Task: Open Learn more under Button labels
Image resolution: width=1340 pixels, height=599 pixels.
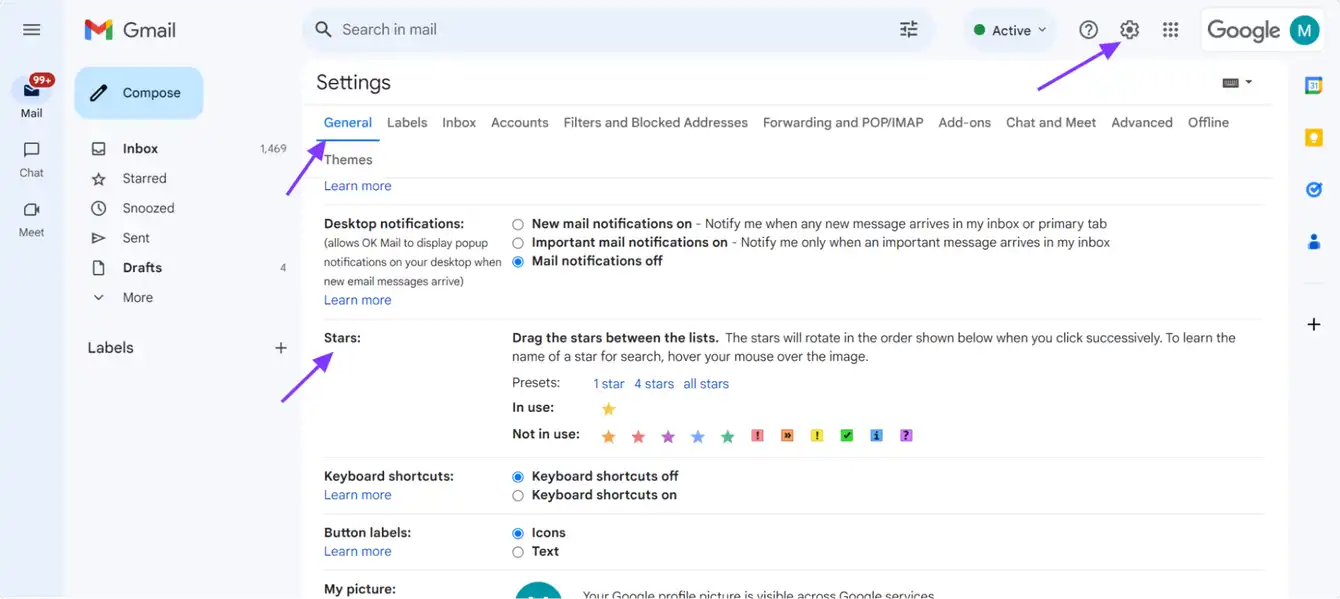Action: click(x=357, y=552)
